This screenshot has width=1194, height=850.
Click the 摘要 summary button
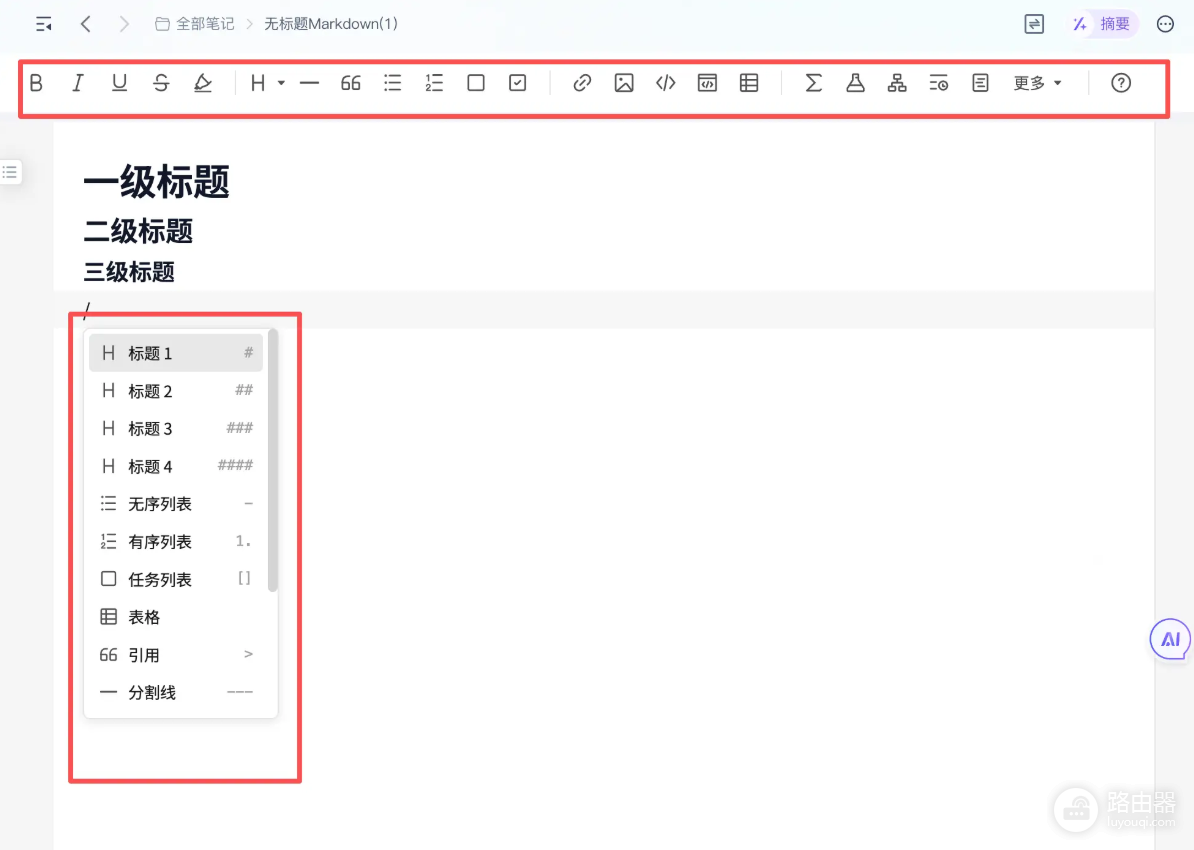click(x=1102, y=24)
